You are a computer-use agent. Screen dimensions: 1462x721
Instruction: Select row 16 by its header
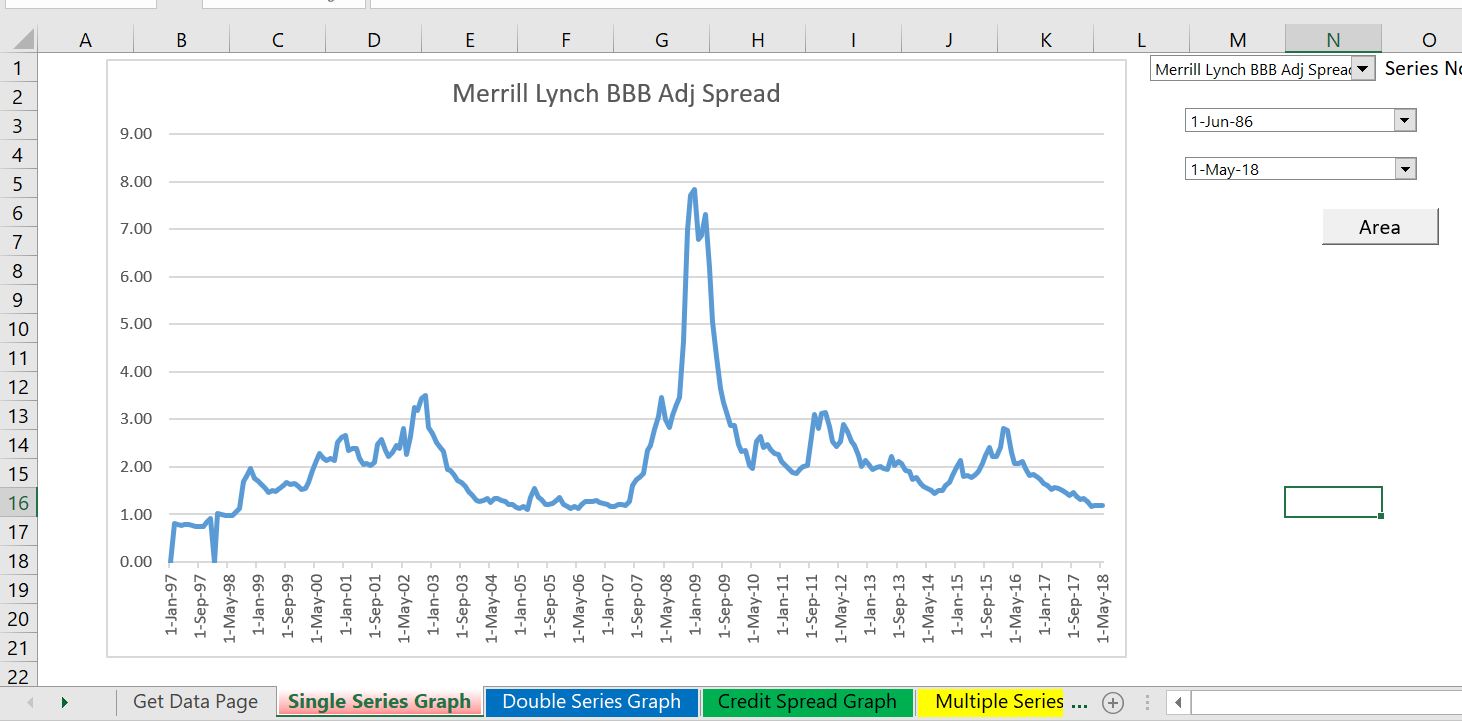click(17, 503)
